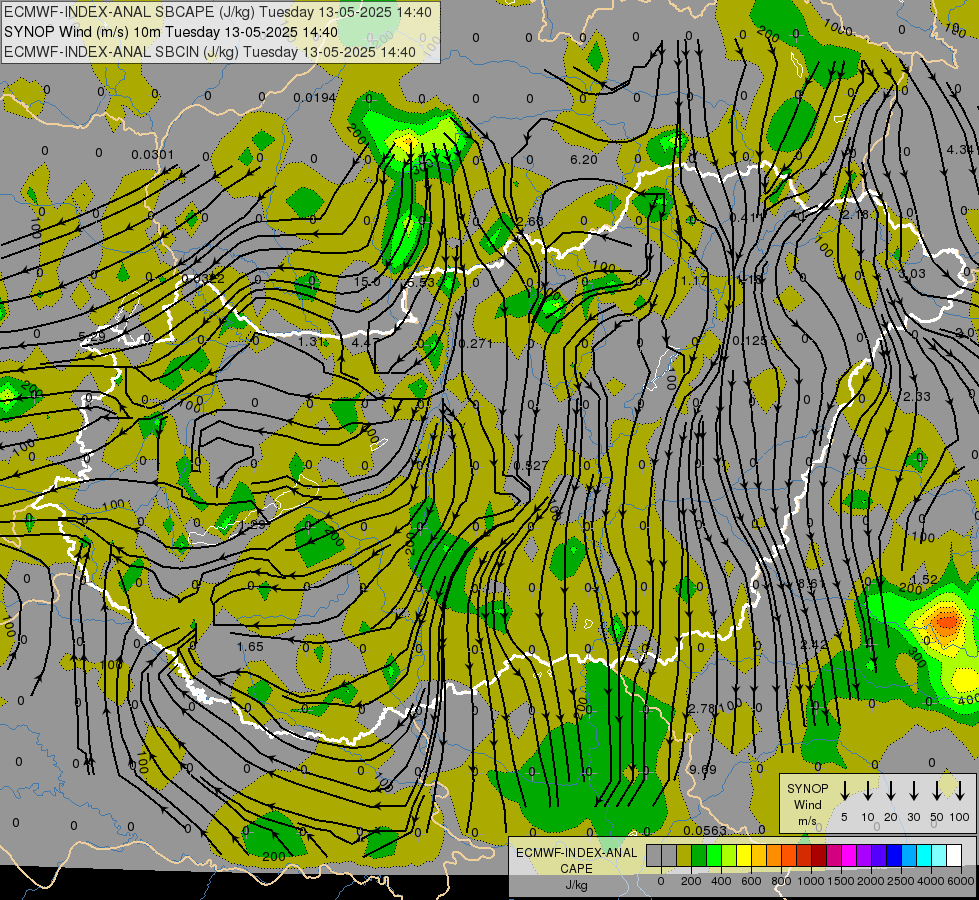The image size is (979, 900).
Task: Click the ECMWF-INDEX-ANAL SBCIN title line
Action: click(210, 52)
